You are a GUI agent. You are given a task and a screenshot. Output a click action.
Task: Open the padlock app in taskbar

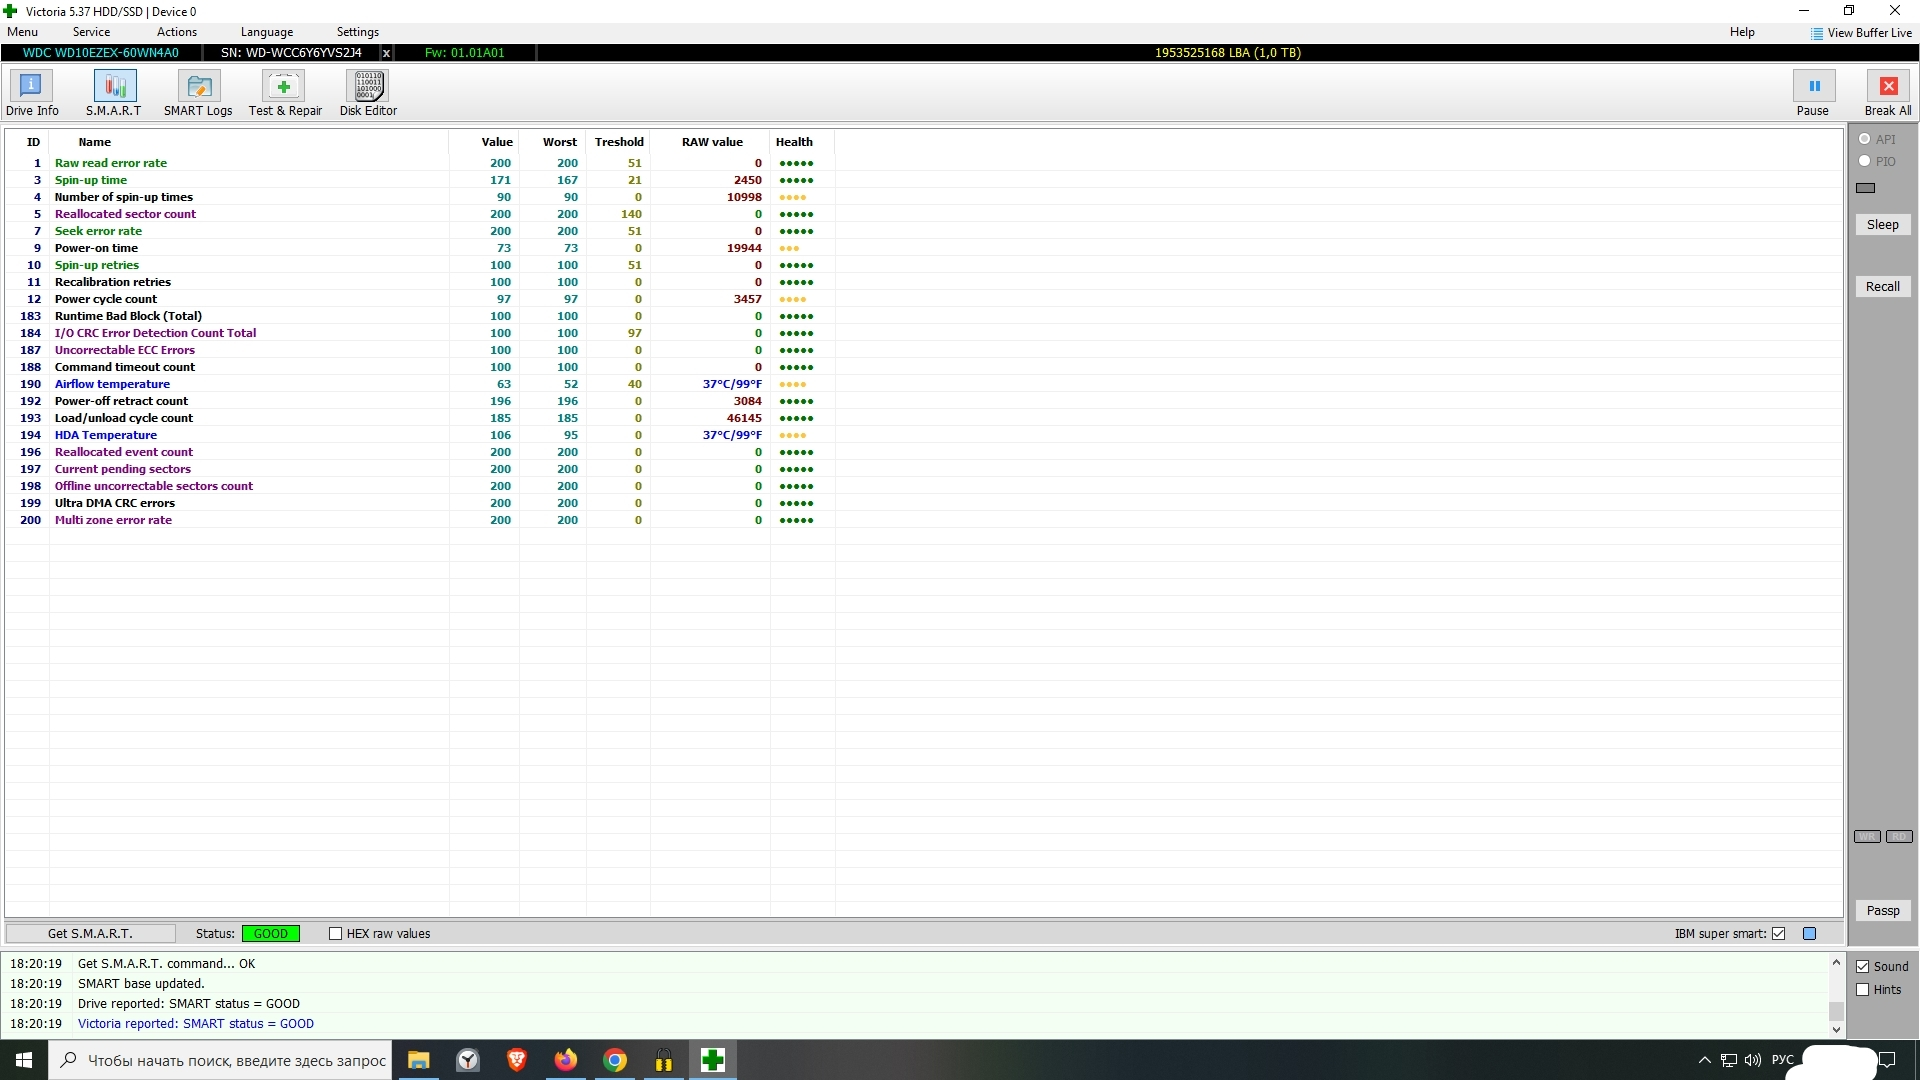[x=664, y=1060]
